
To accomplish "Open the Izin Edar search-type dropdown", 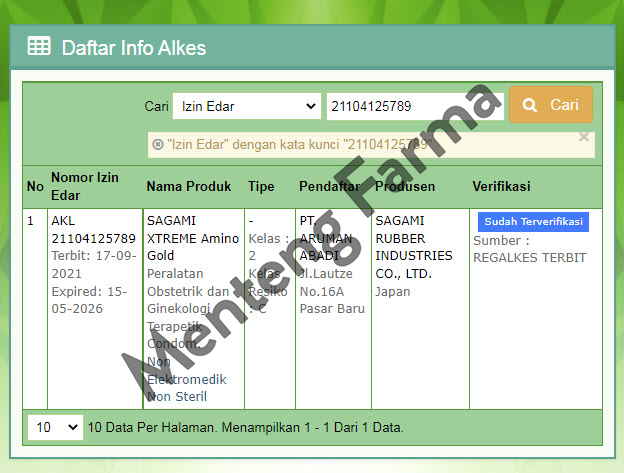I will [247, 106].
